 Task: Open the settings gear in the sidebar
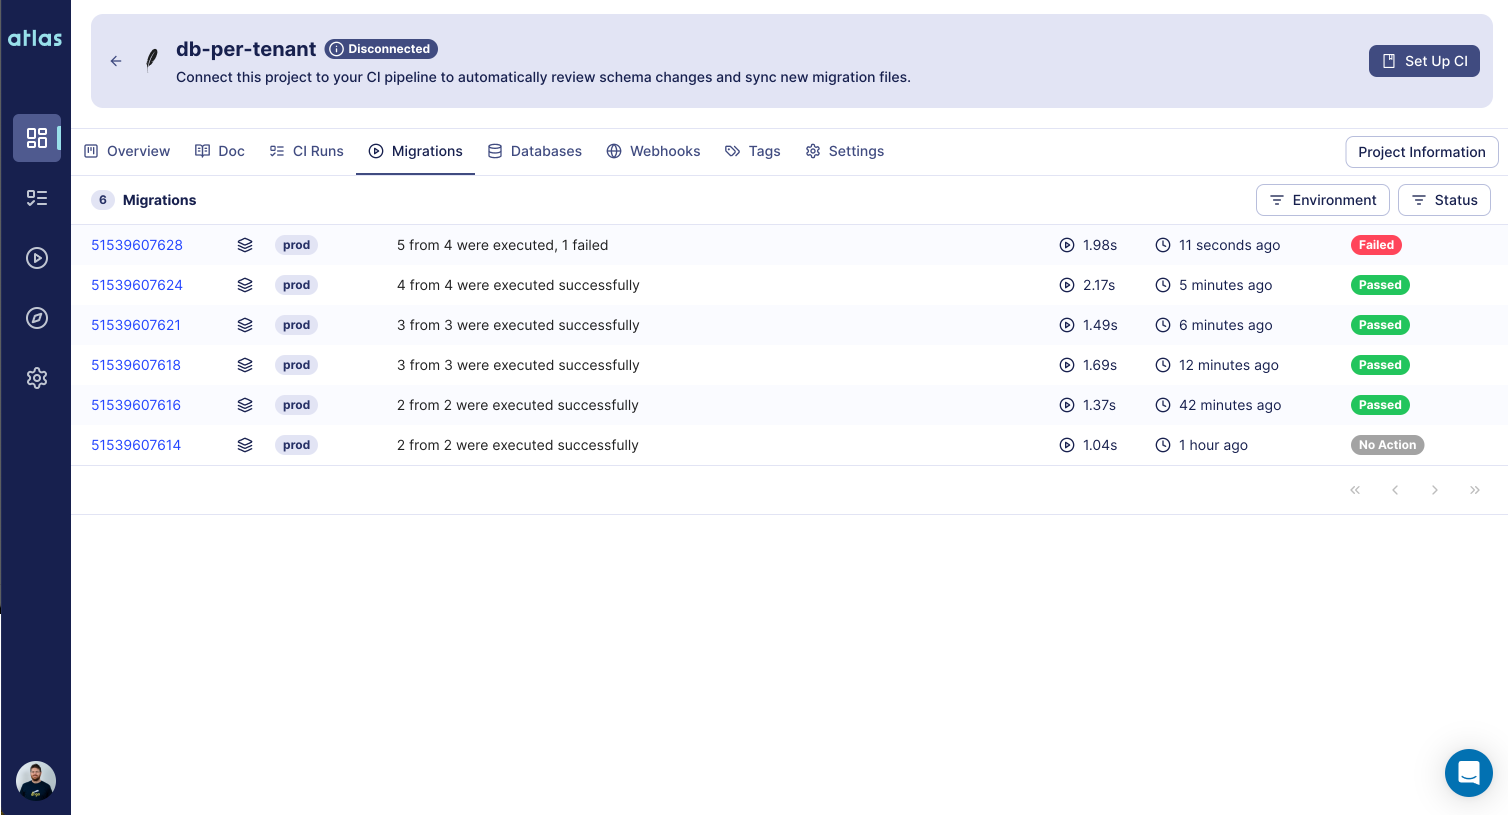37,378
